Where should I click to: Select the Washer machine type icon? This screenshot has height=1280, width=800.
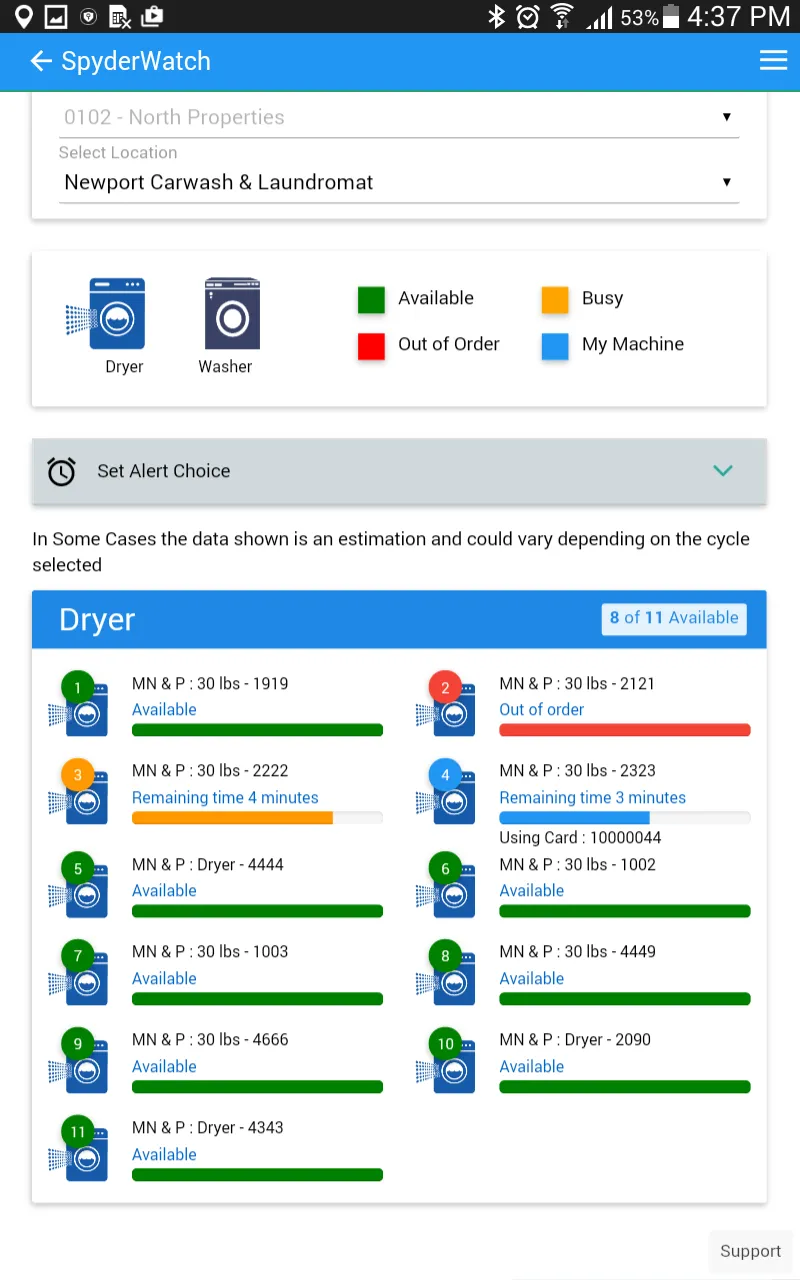(x=232, y=314)
